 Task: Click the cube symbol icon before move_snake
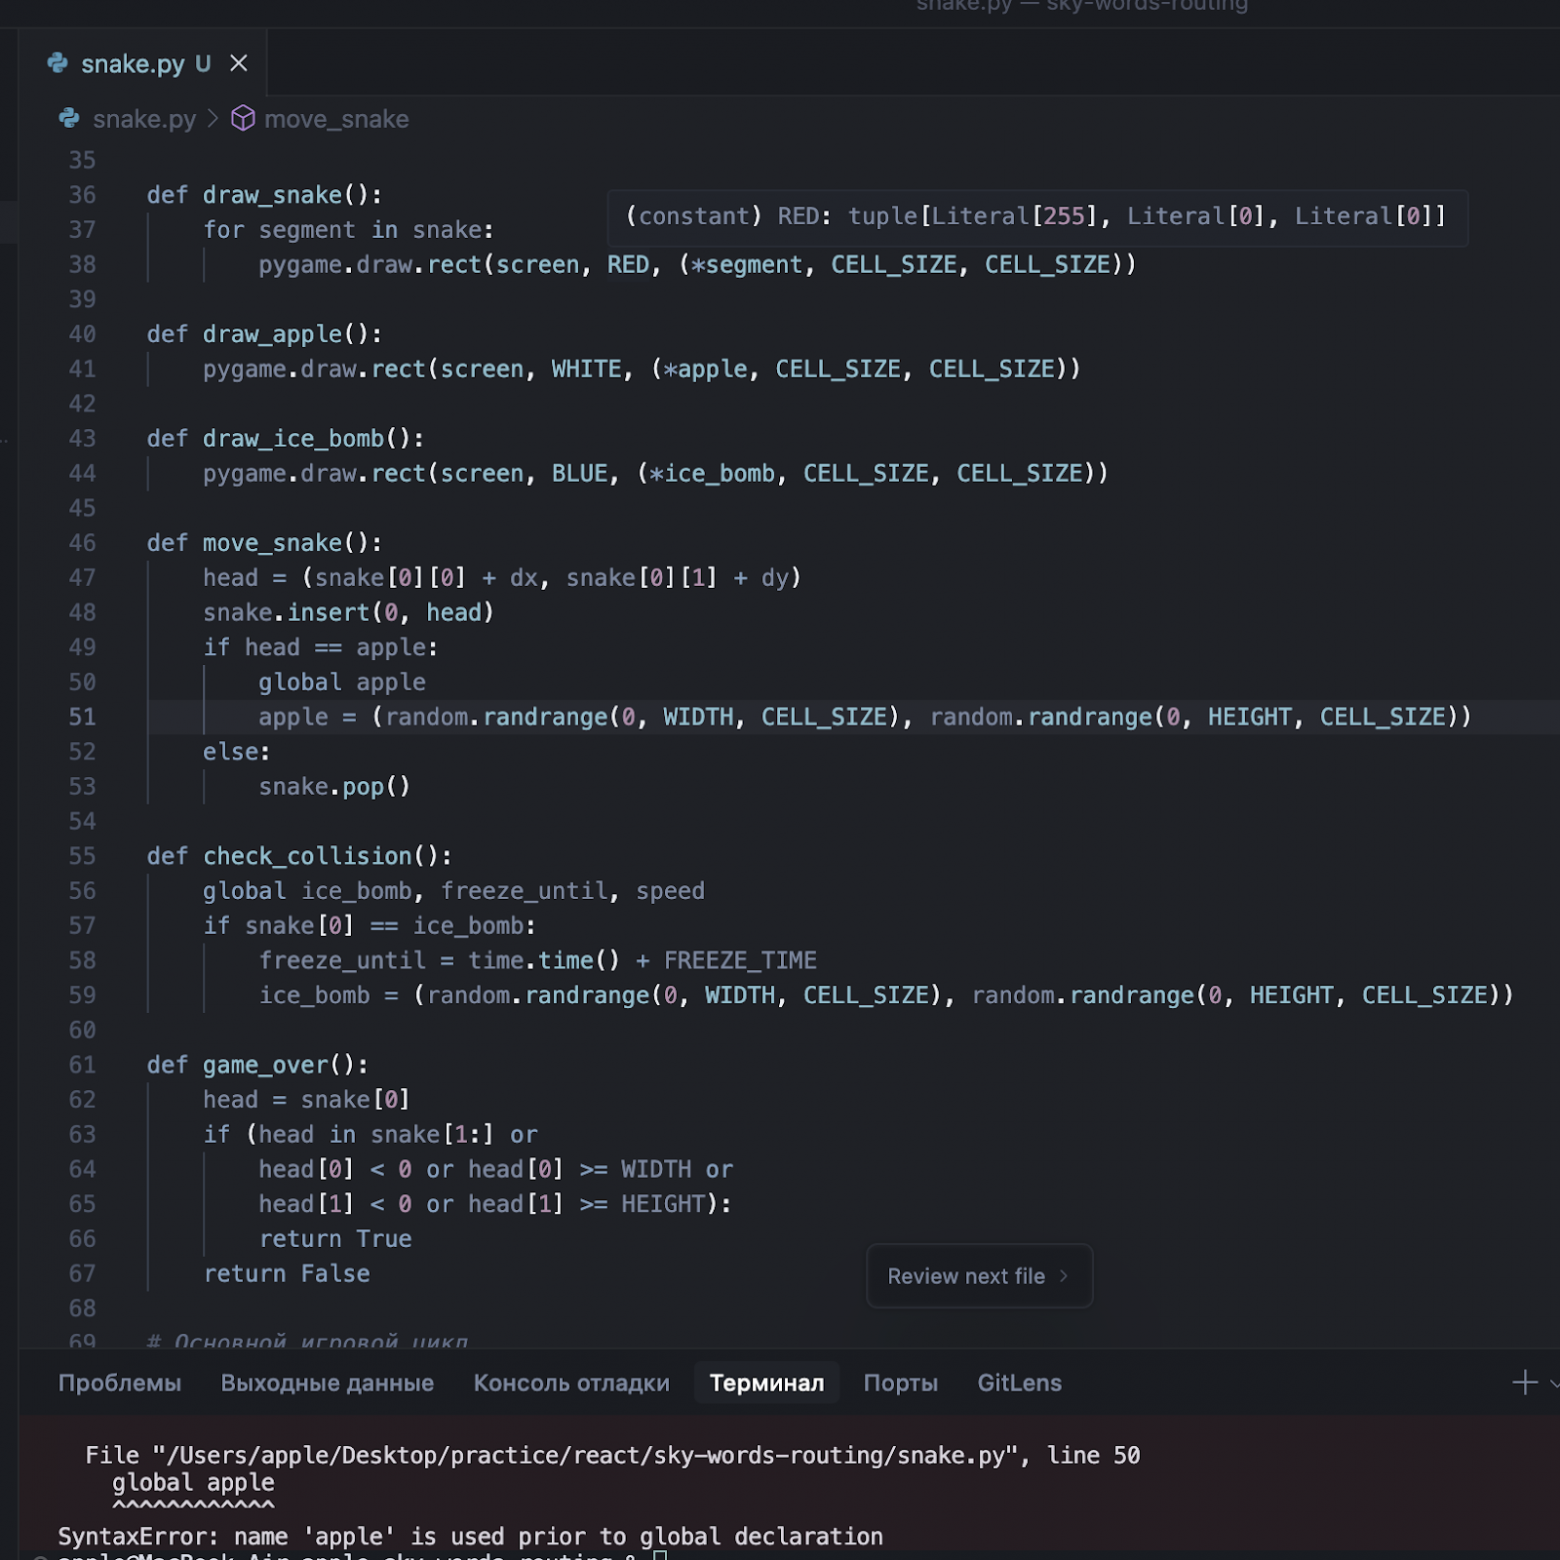point(243,119)
